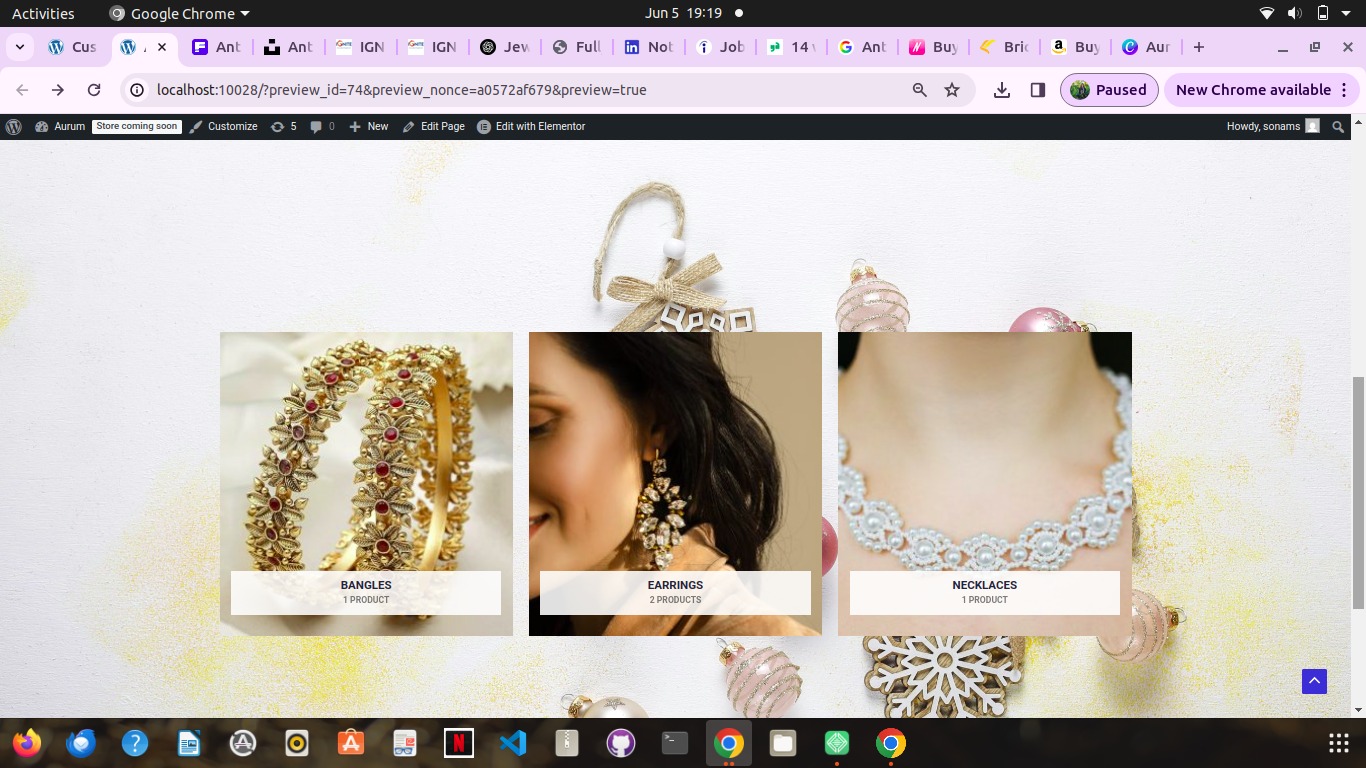Click the zoom magnifier in the address bar
1366x768 pixels.
pos(918,89)
